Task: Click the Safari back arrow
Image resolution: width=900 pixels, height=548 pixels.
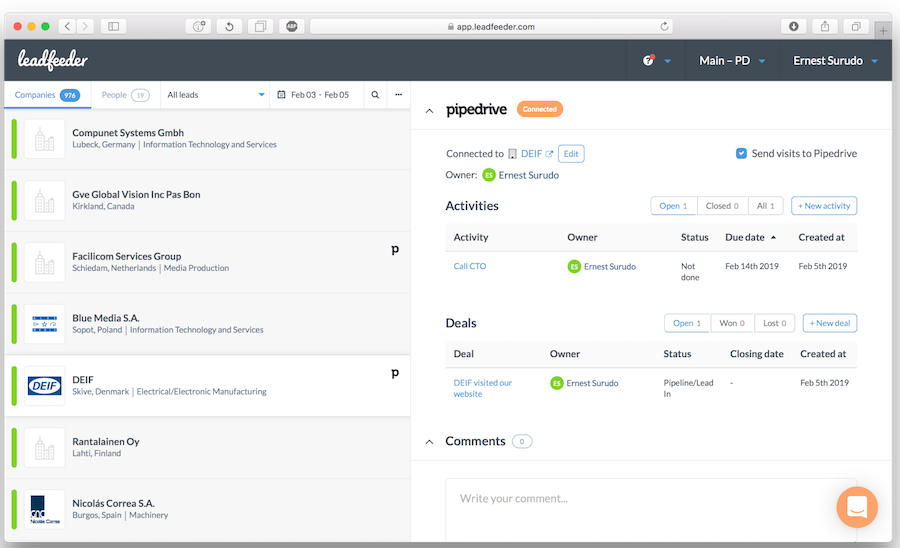Action: (x=67, y=26)
